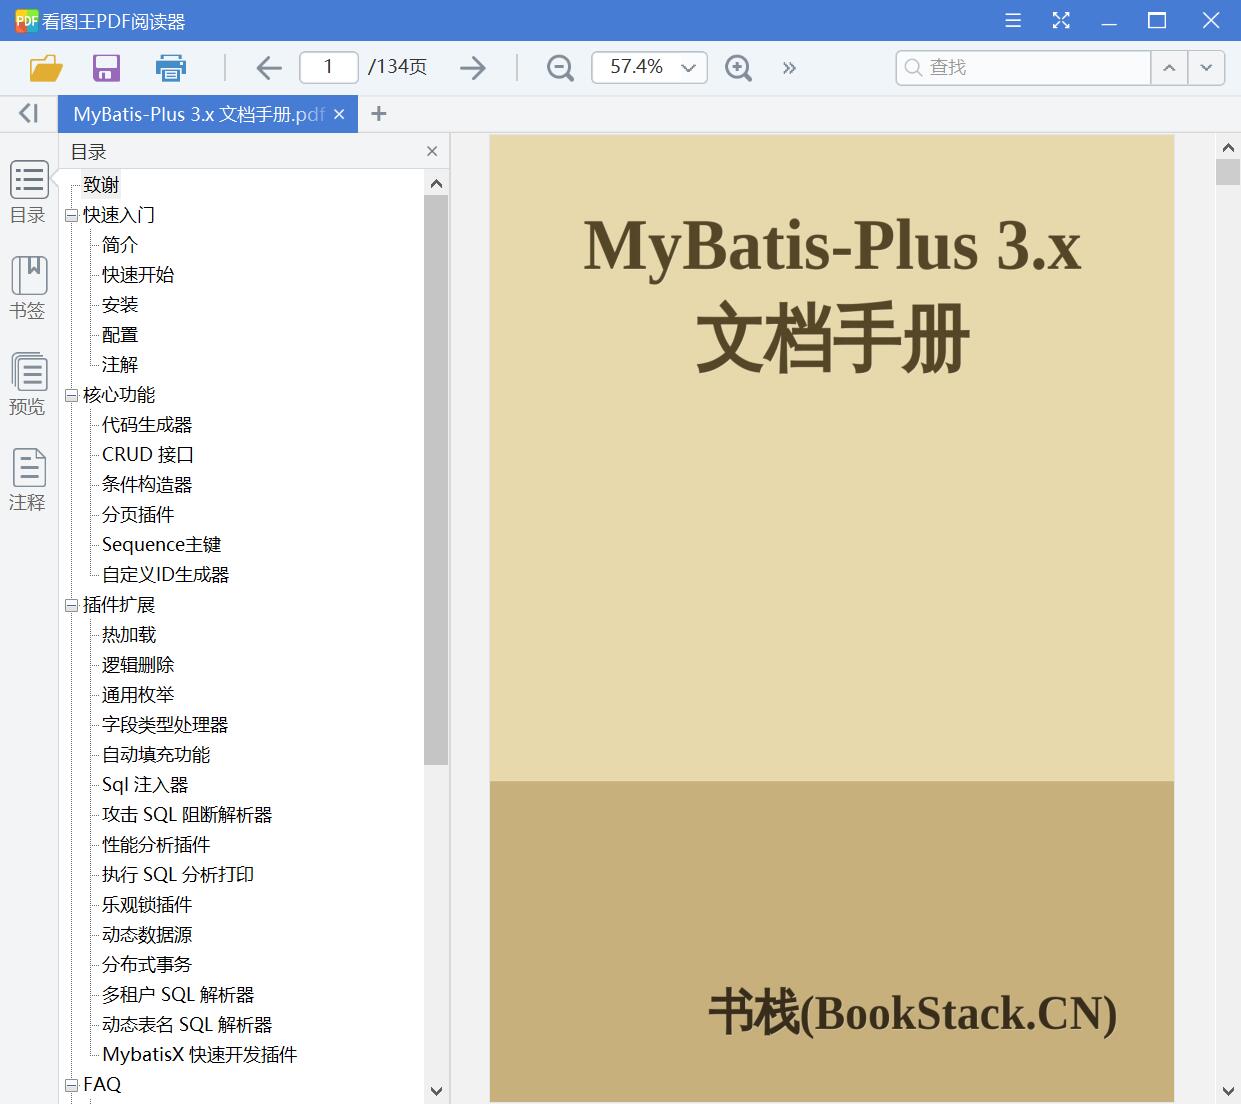Open the Sequence主键 outline entry
The height and width of the screenshot is (1104, 1241).
point(161,545)
